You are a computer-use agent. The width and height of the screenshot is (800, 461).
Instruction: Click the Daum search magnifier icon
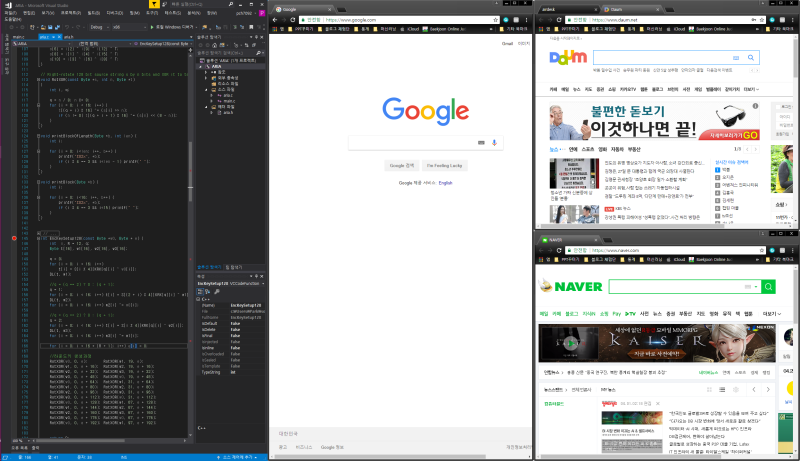coord(751,58)
